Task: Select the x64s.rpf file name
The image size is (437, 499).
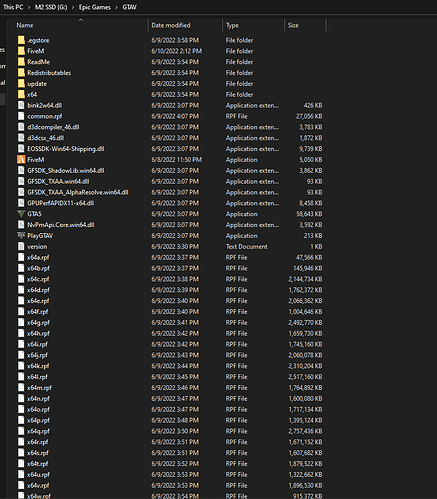Action: click(x=38, y=453)
